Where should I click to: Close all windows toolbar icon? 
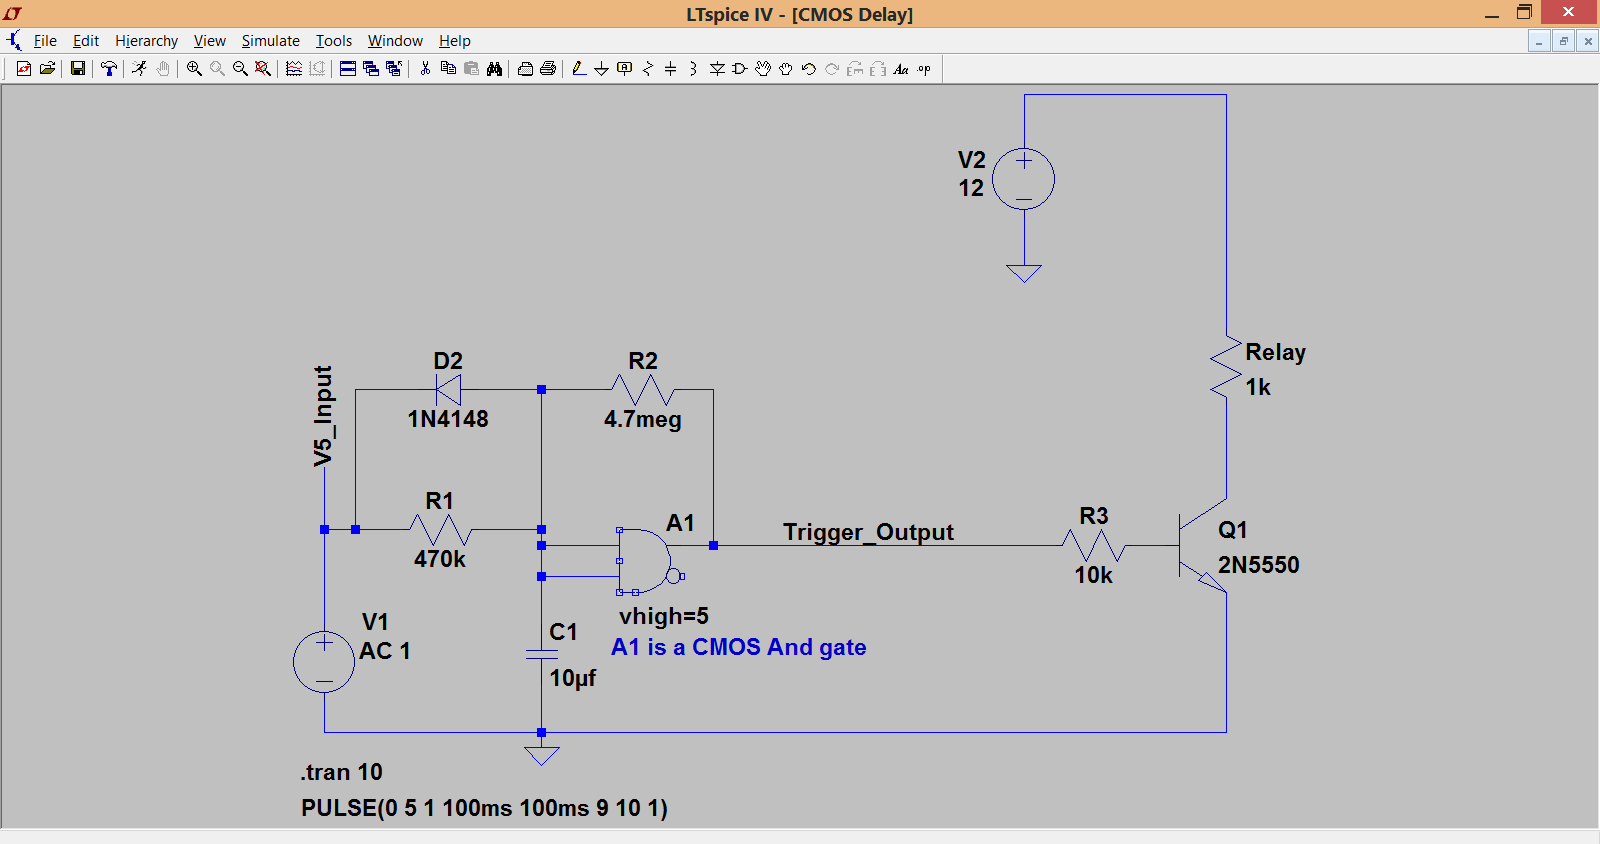394,69
